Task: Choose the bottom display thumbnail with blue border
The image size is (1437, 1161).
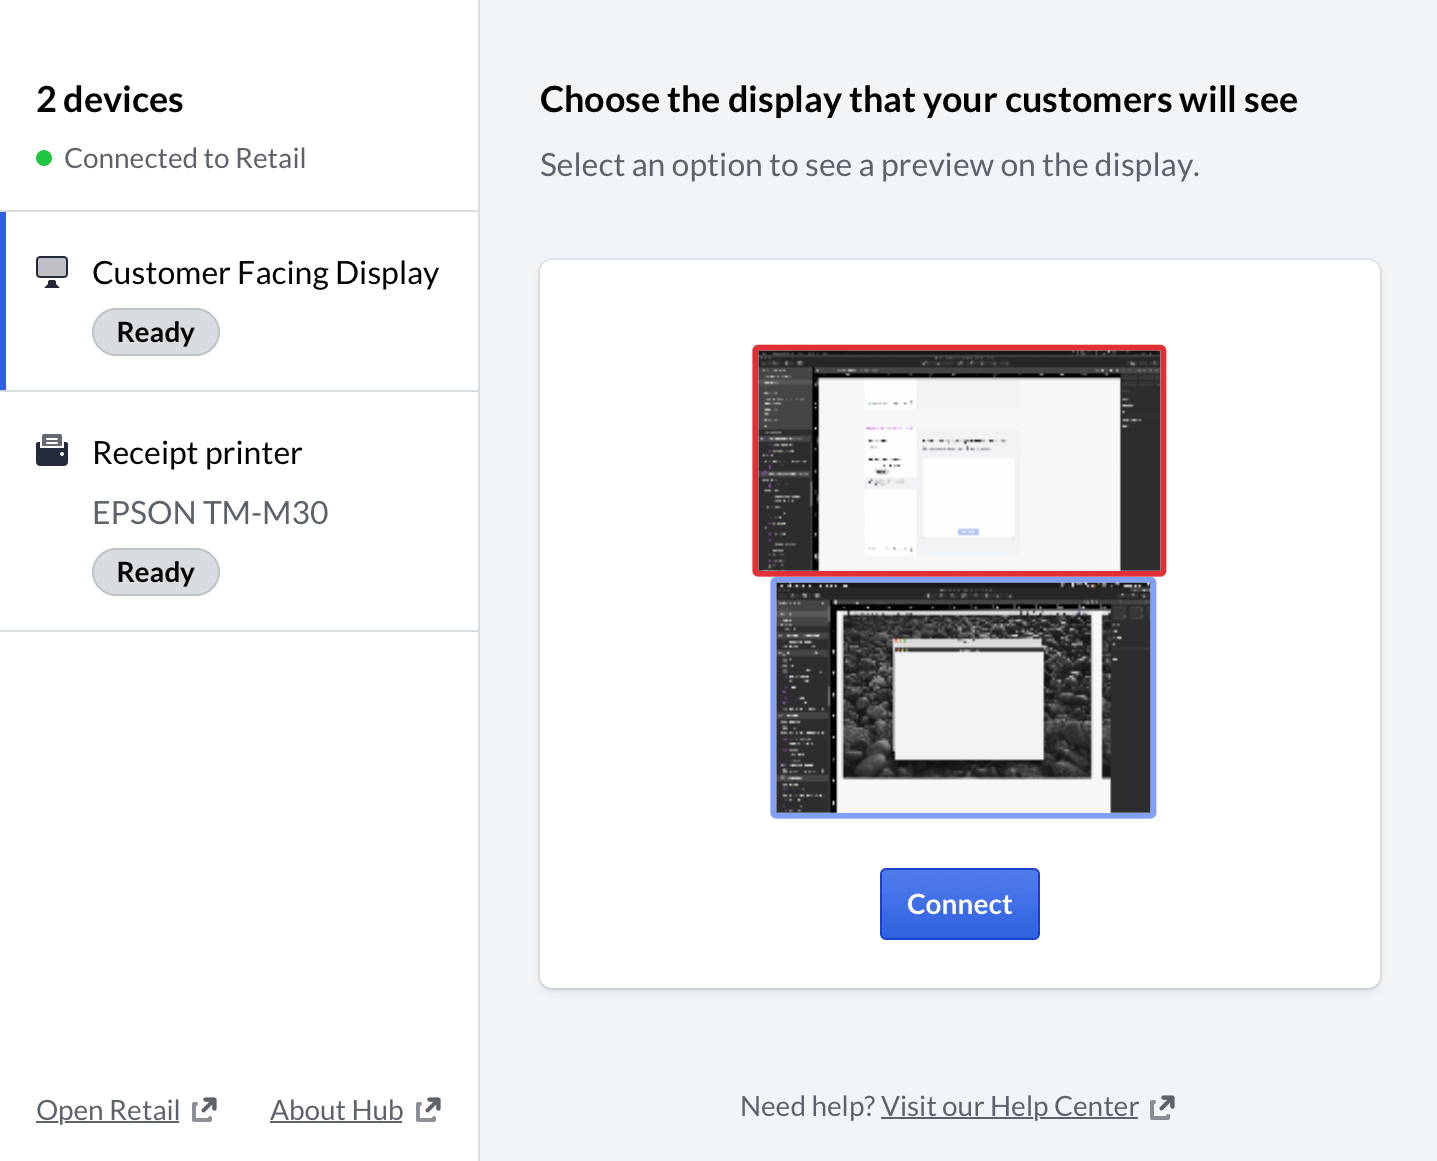Action: [963, 698]
